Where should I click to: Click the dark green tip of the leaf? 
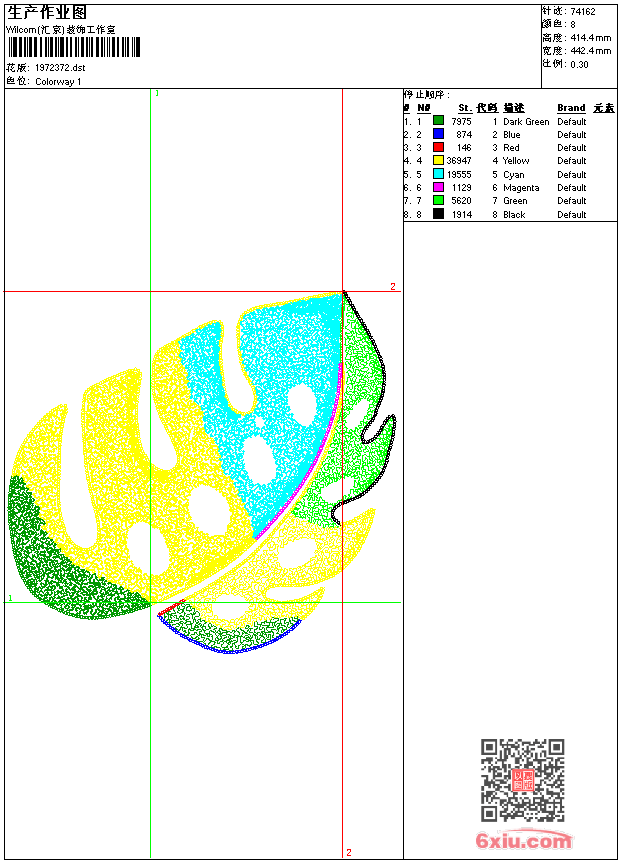(60, 565)
